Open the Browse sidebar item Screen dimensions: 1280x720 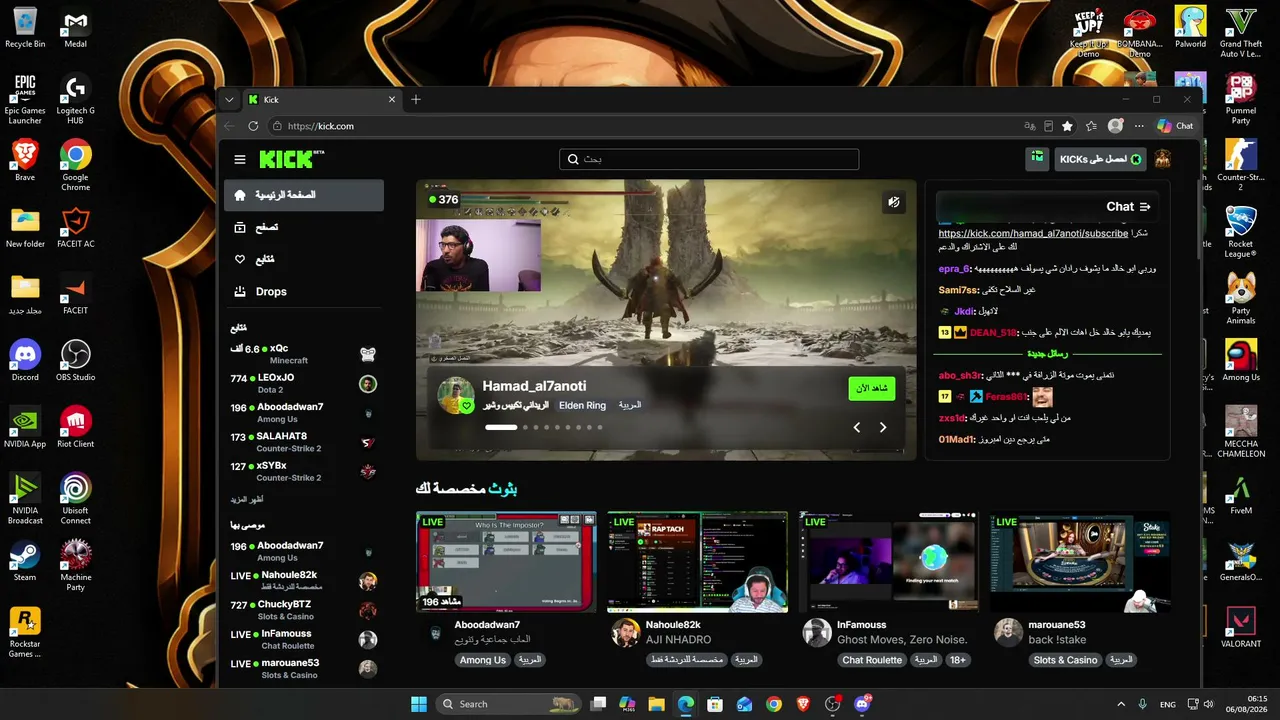pos(304,227)
